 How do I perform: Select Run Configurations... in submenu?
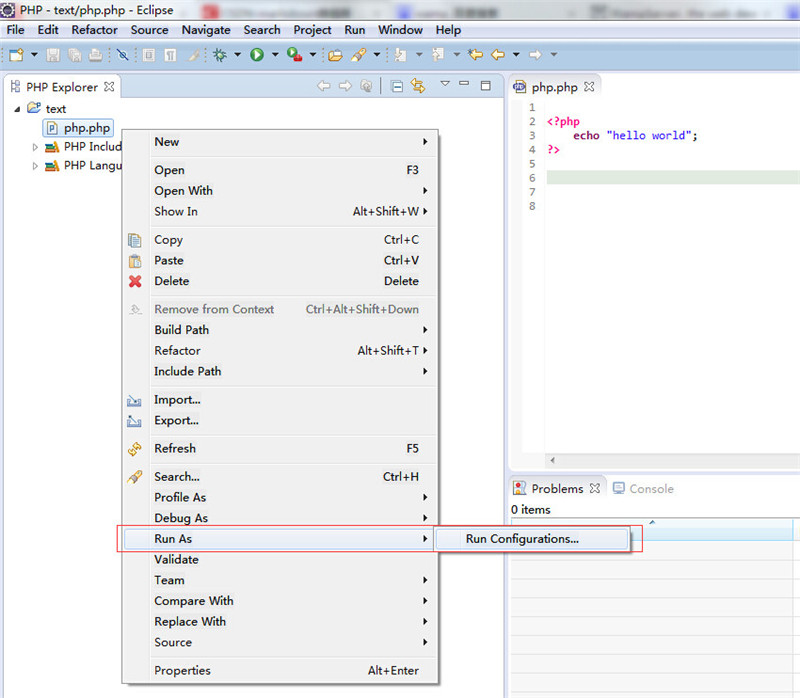point(522,539)
